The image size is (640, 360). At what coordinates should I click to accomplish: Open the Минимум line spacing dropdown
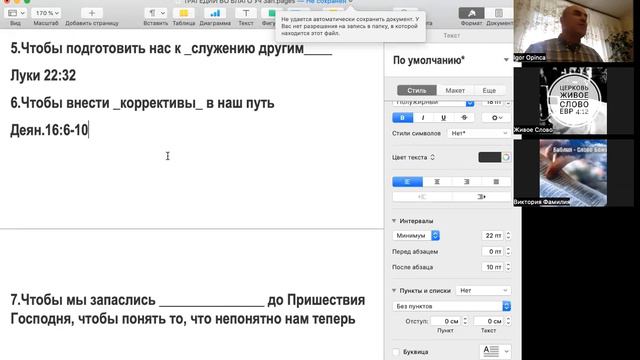pos(416,236)
